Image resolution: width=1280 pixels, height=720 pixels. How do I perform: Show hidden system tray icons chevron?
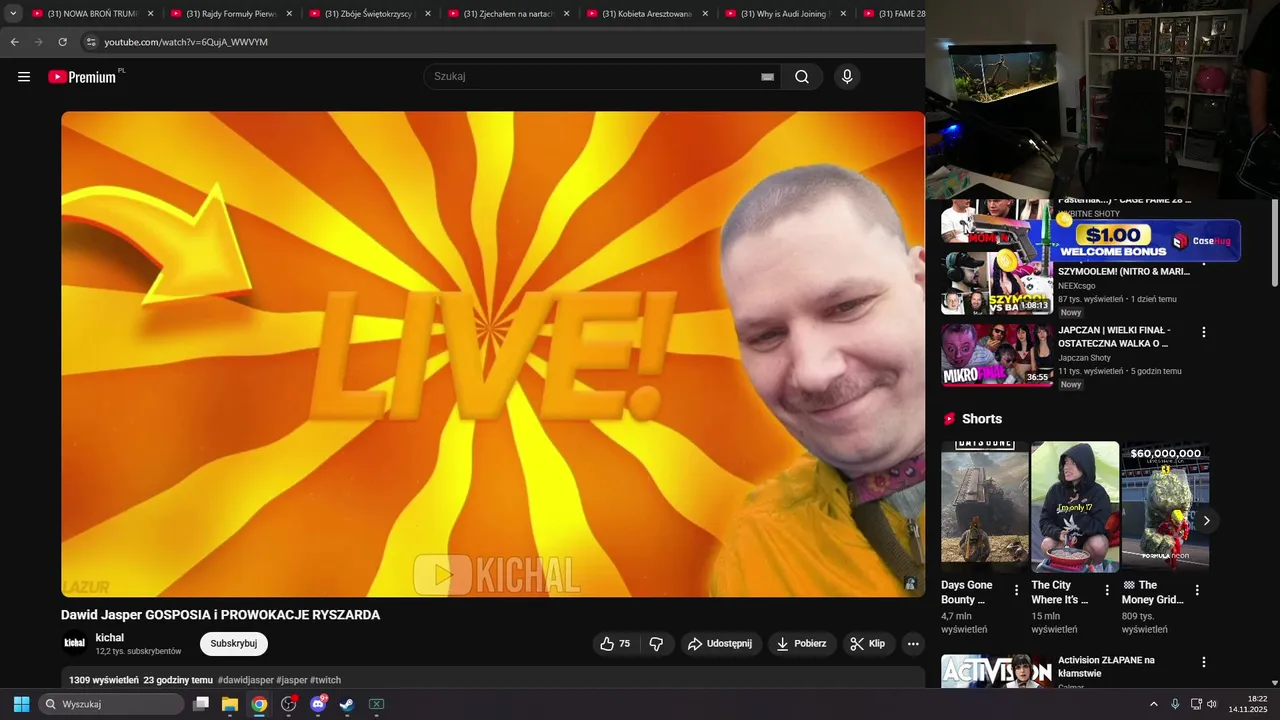(1153, 704)
